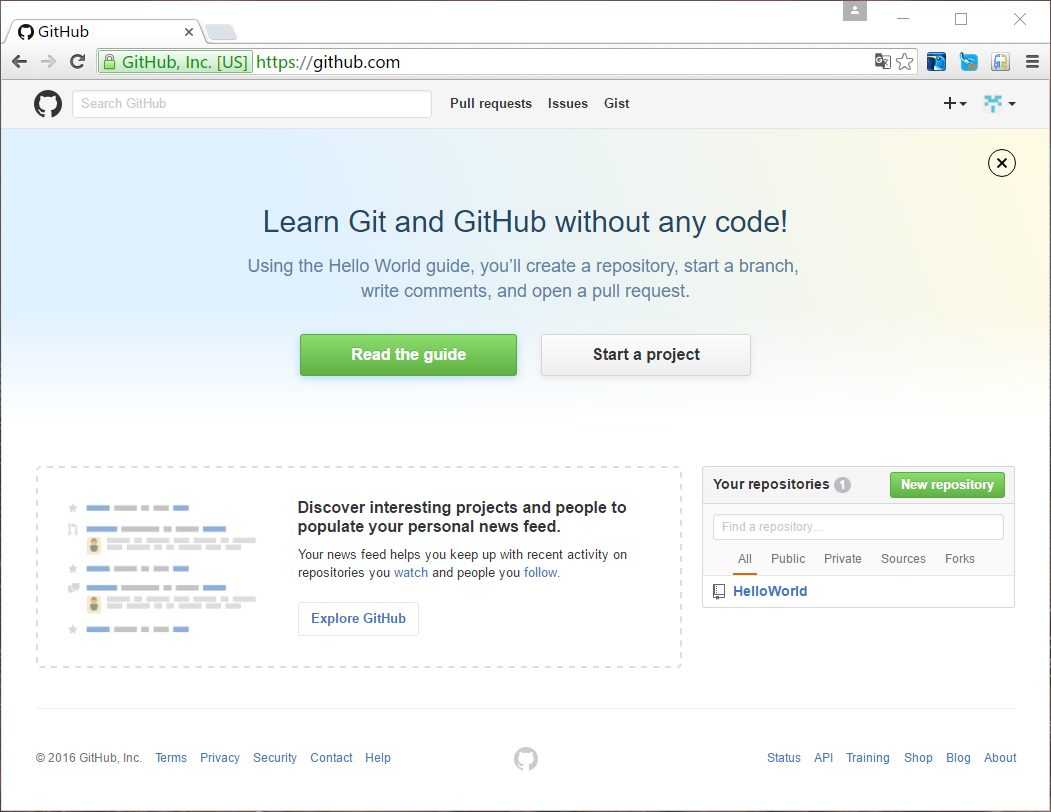Go back using browser back arrow
The height and width of the screenshot is (812, 1051).
coord(19,62)
